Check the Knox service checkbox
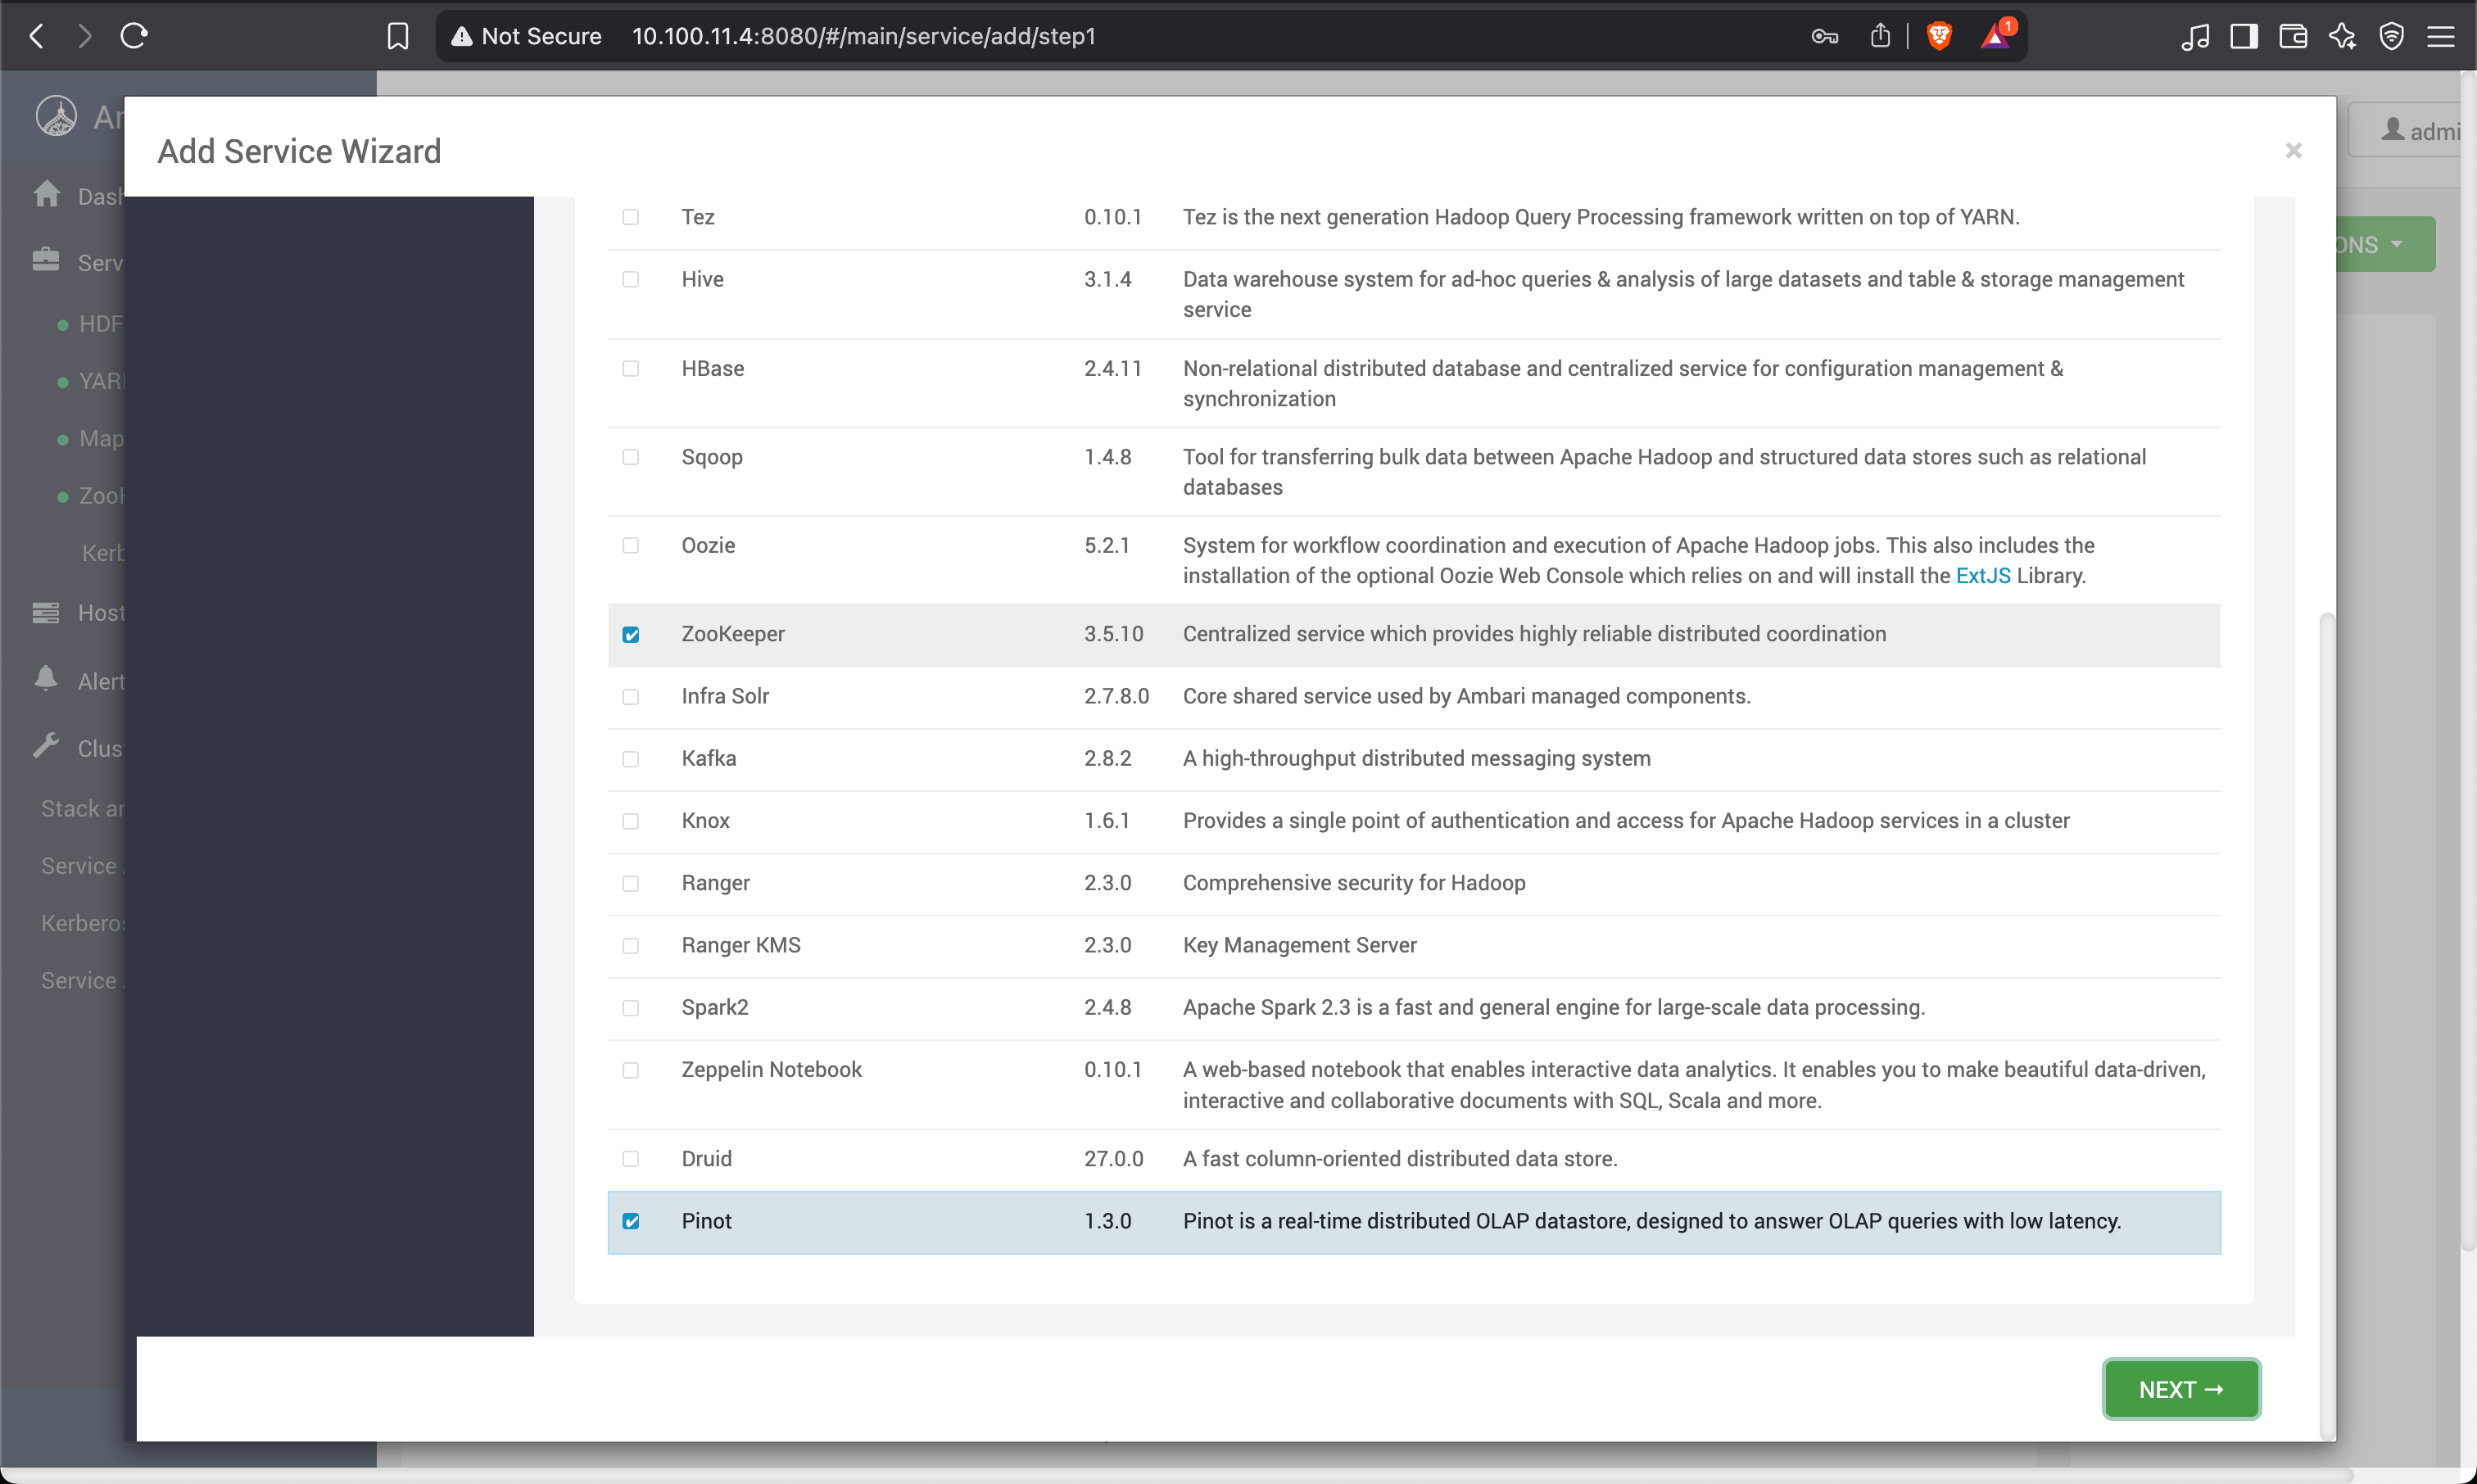This screenshot has height=1484, width=2477. [x=631, y=821]
